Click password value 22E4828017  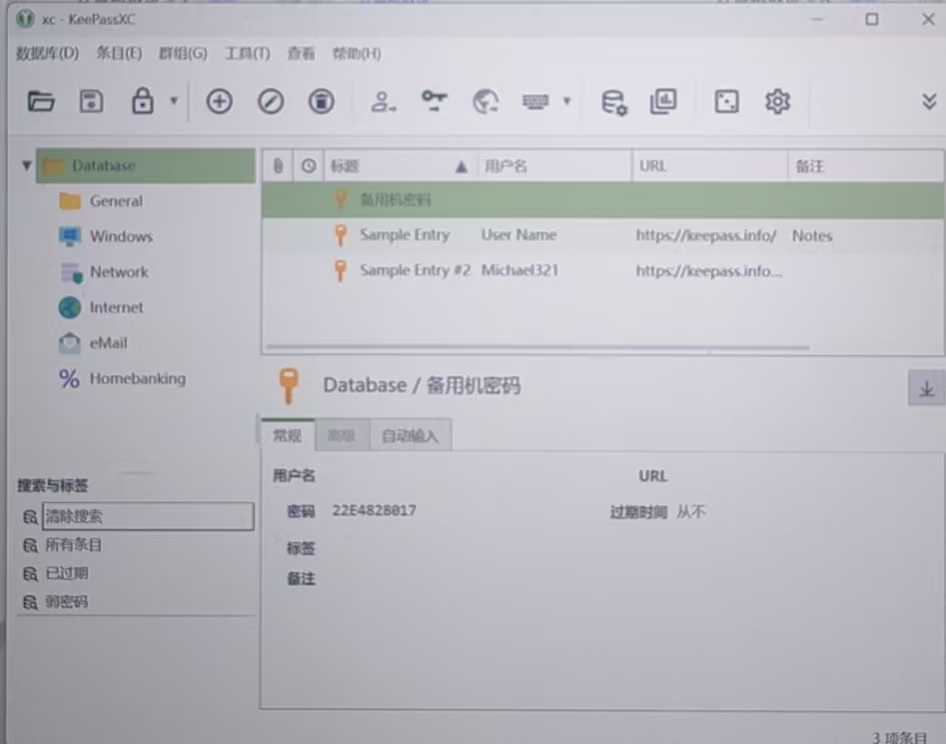click(374, 510)
